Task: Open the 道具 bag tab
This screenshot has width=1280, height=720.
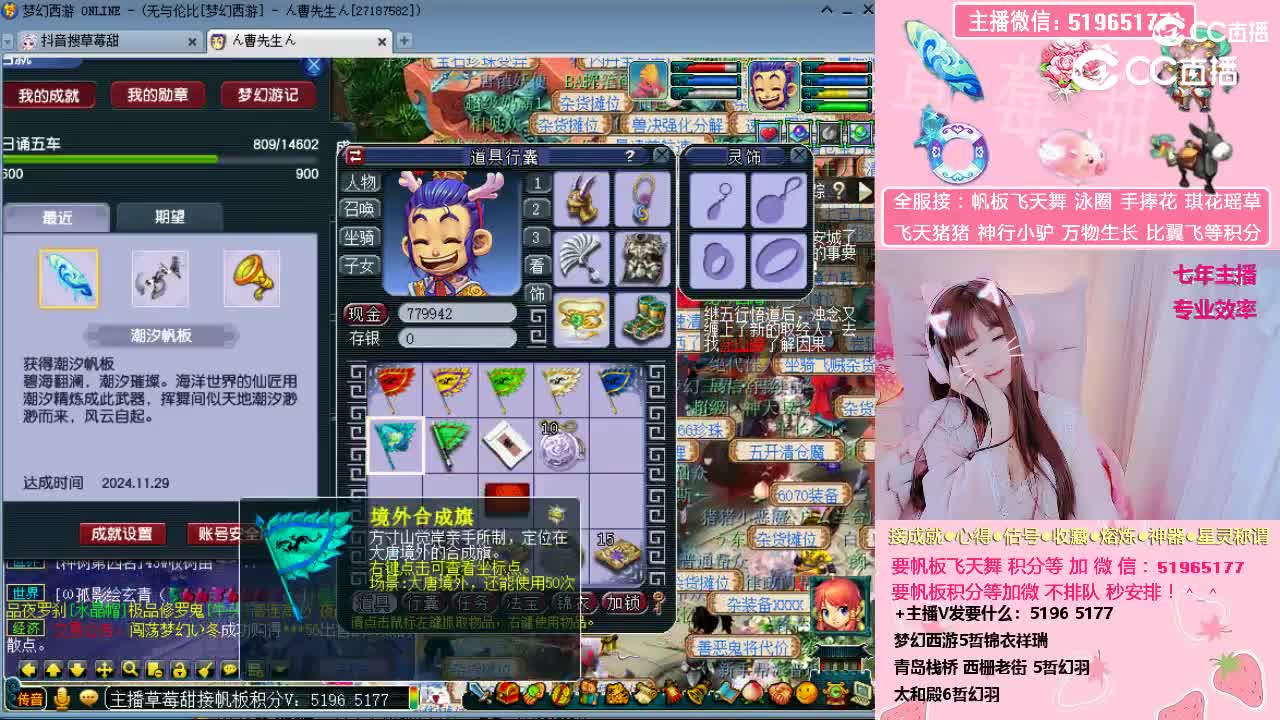Action: (x=374, y=602)
